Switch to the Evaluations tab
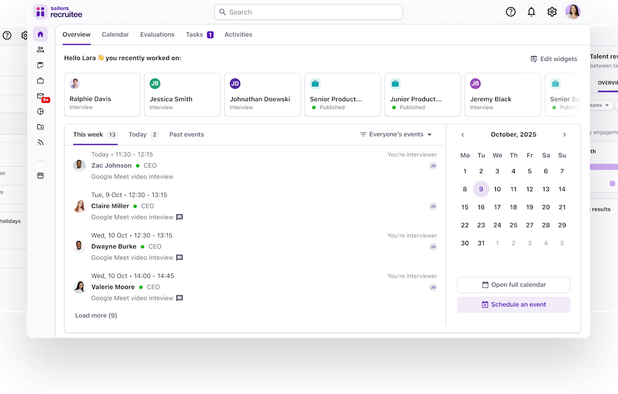The width and height of the screenshot is (618, 394). (157, 35)
